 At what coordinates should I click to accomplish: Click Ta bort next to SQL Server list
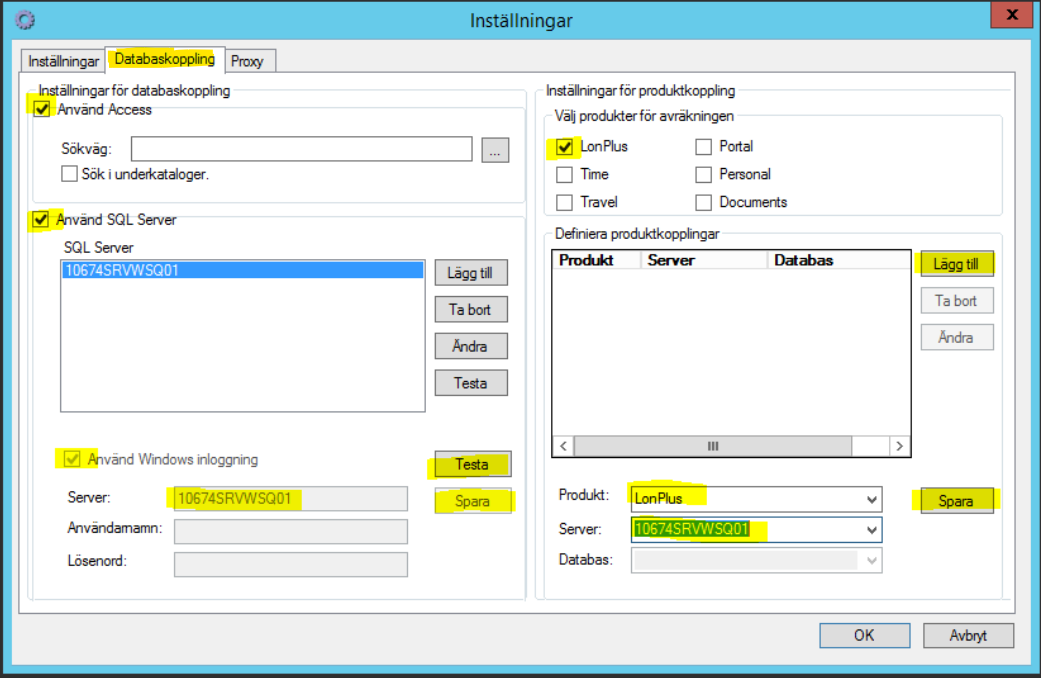(x=471, y=309)
